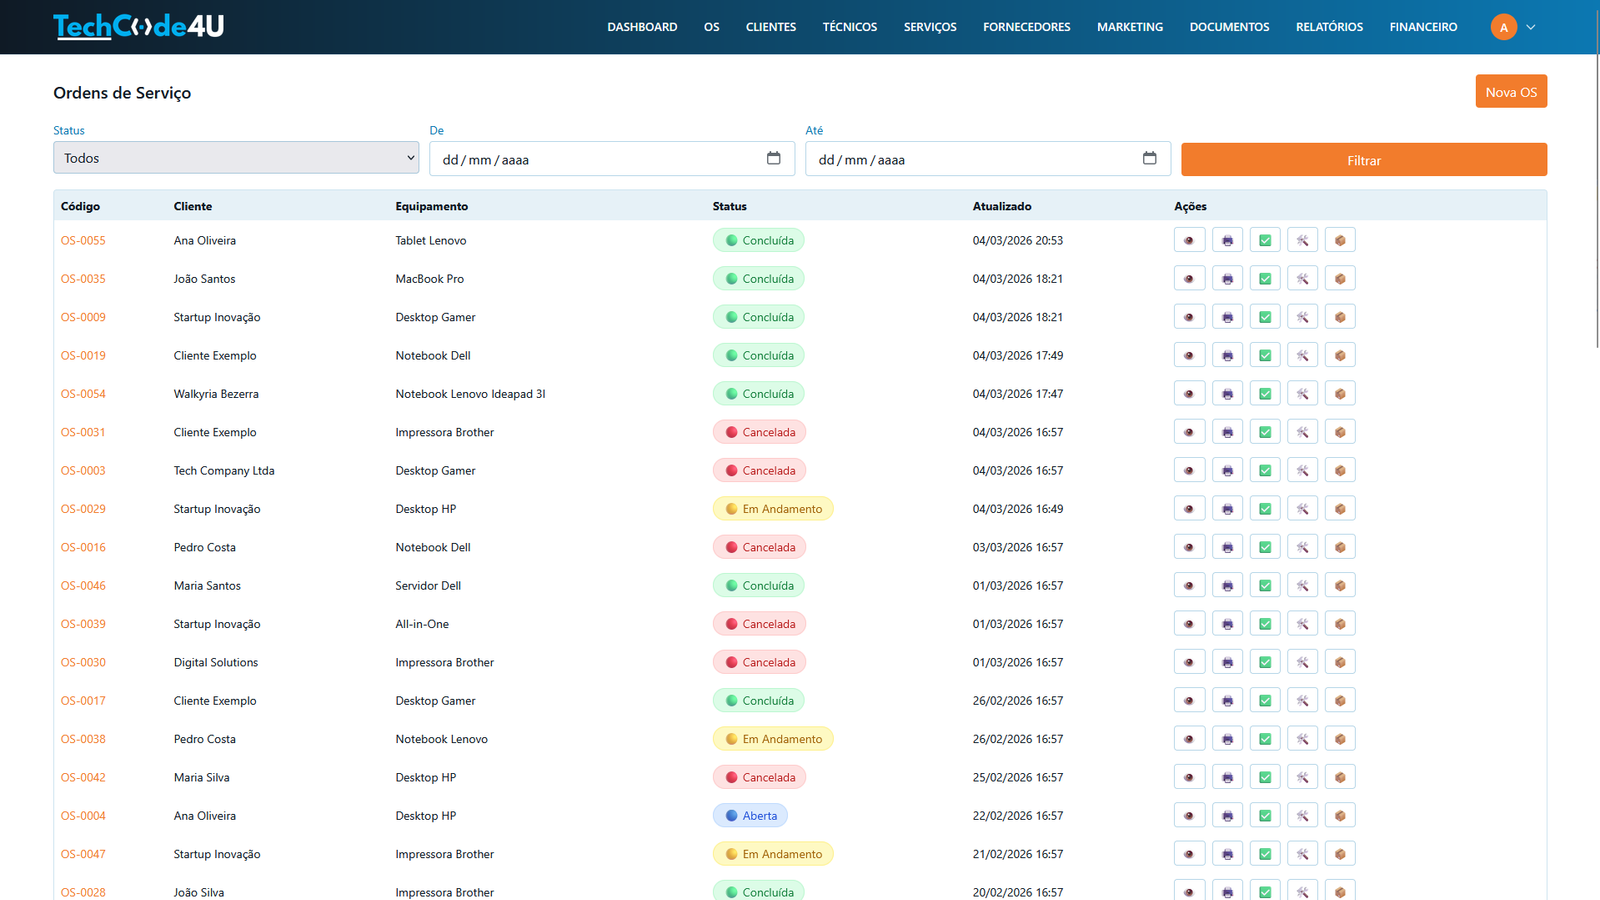Print the service order OS-0035
The width and height of the screenshot is (1600, 900).
click(x=1227, y=278)
